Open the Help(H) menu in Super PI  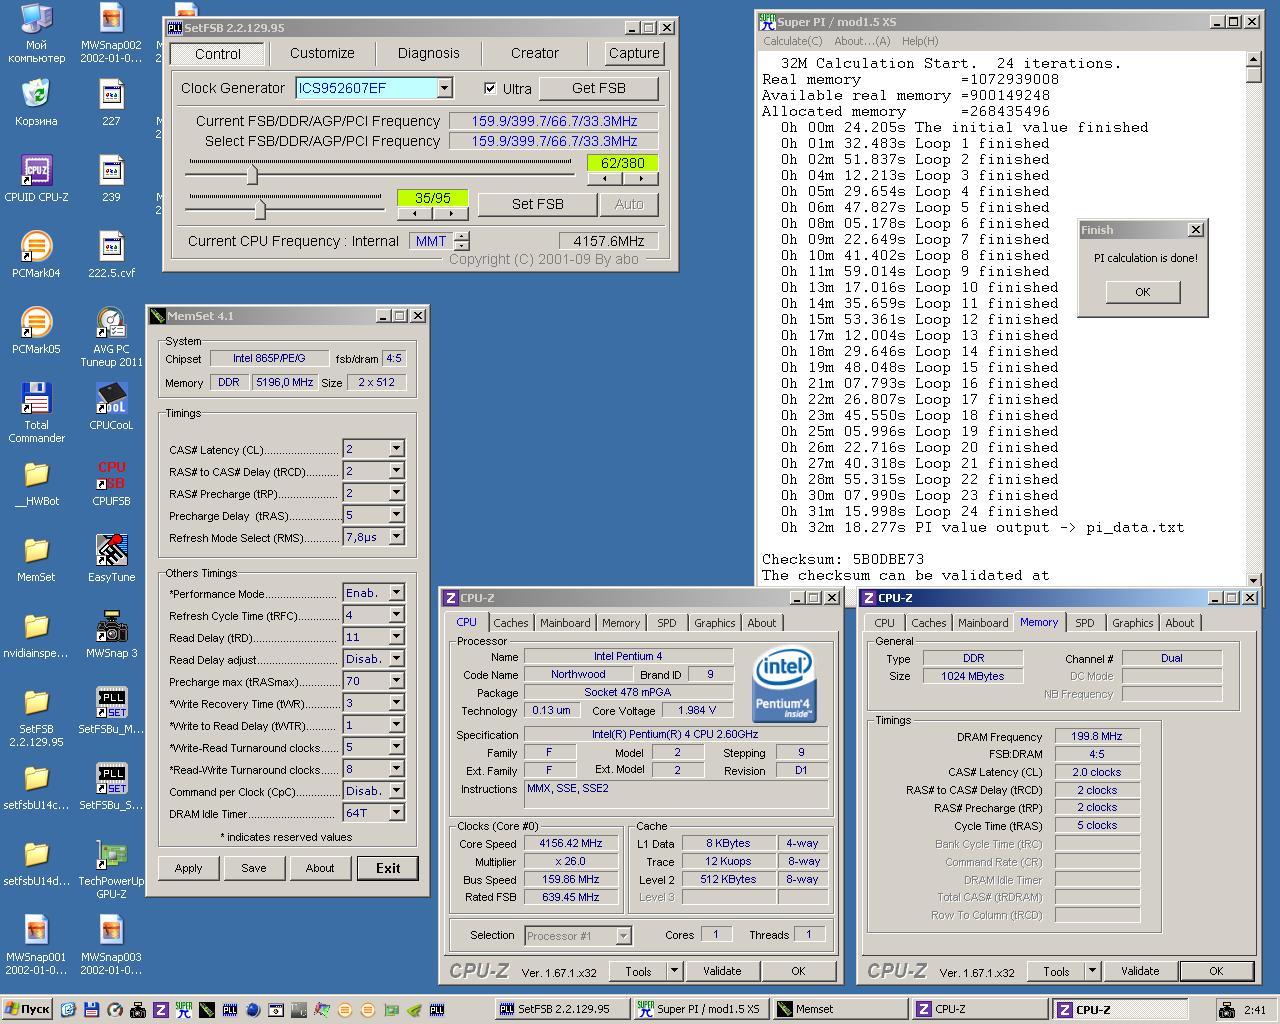[x=920, y=41]
